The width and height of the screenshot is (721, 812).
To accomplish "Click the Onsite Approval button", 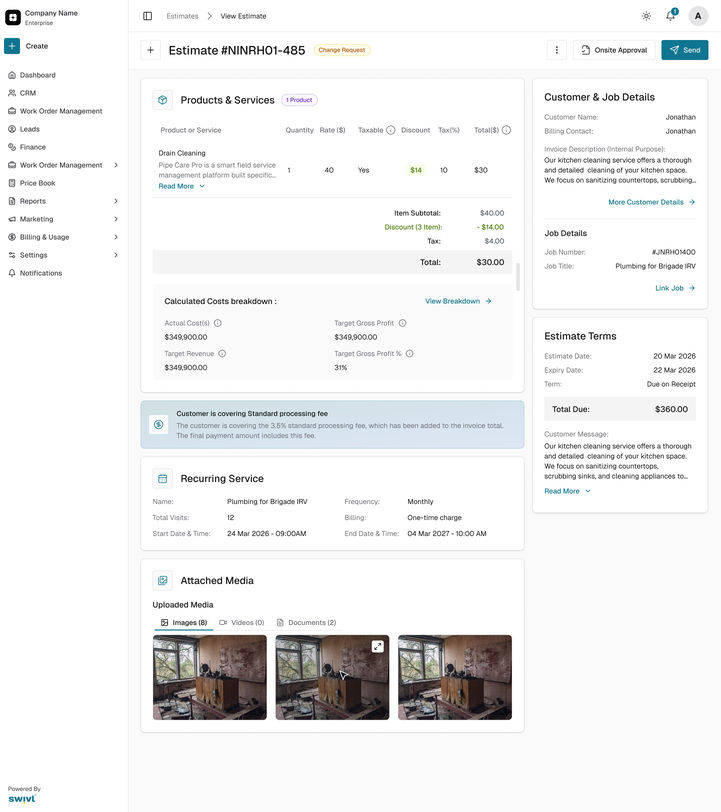I will pos(614,50).
